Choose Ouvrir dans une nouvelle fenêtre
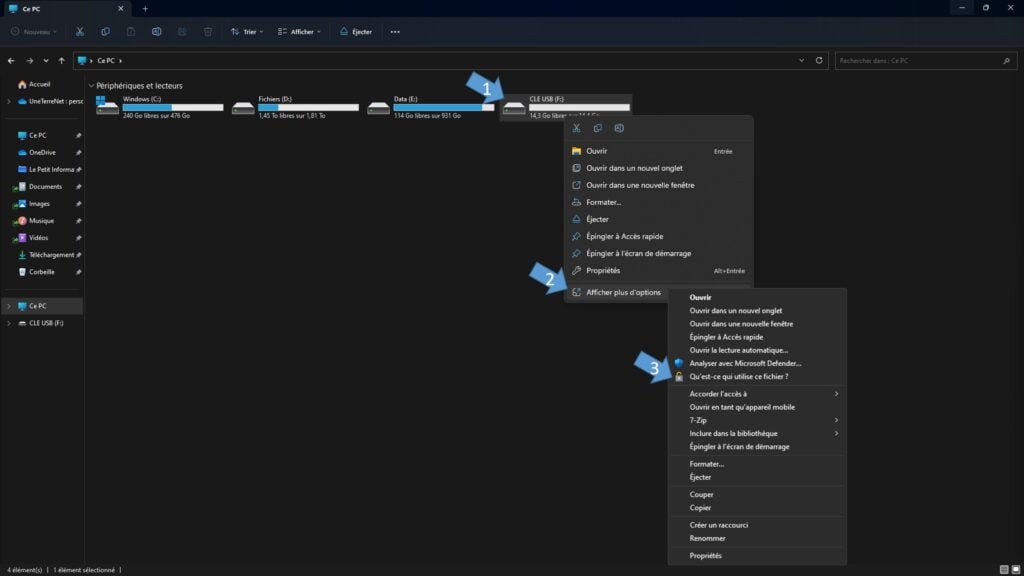This screenshot has width=1024, height=576. click(658, 185)
